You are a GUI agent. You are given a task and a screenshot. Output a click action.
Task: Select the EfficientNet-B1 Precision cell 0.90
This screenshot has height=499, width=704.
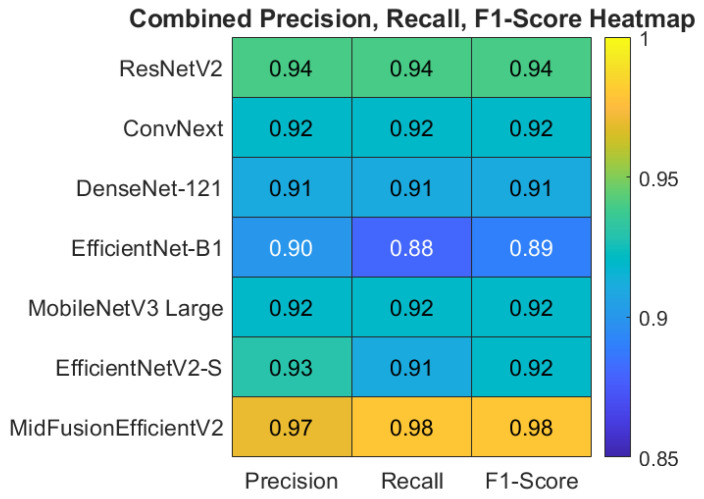coord(292,247)
